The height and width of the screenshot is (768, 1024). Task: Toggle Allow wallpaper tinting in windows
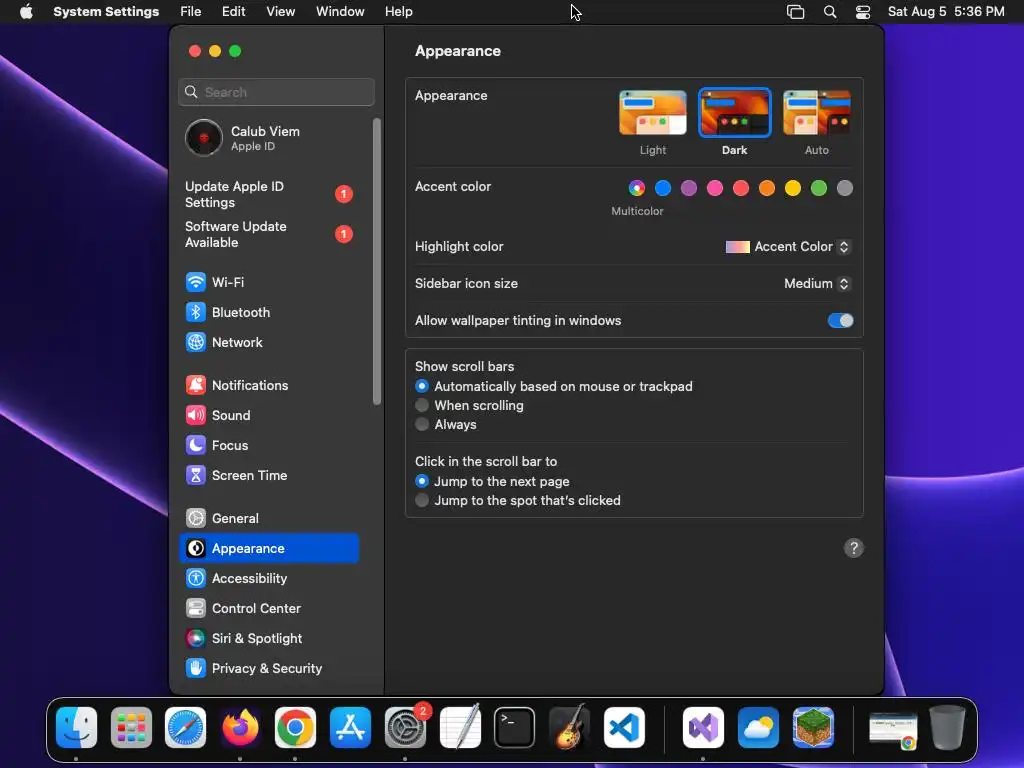840,321
